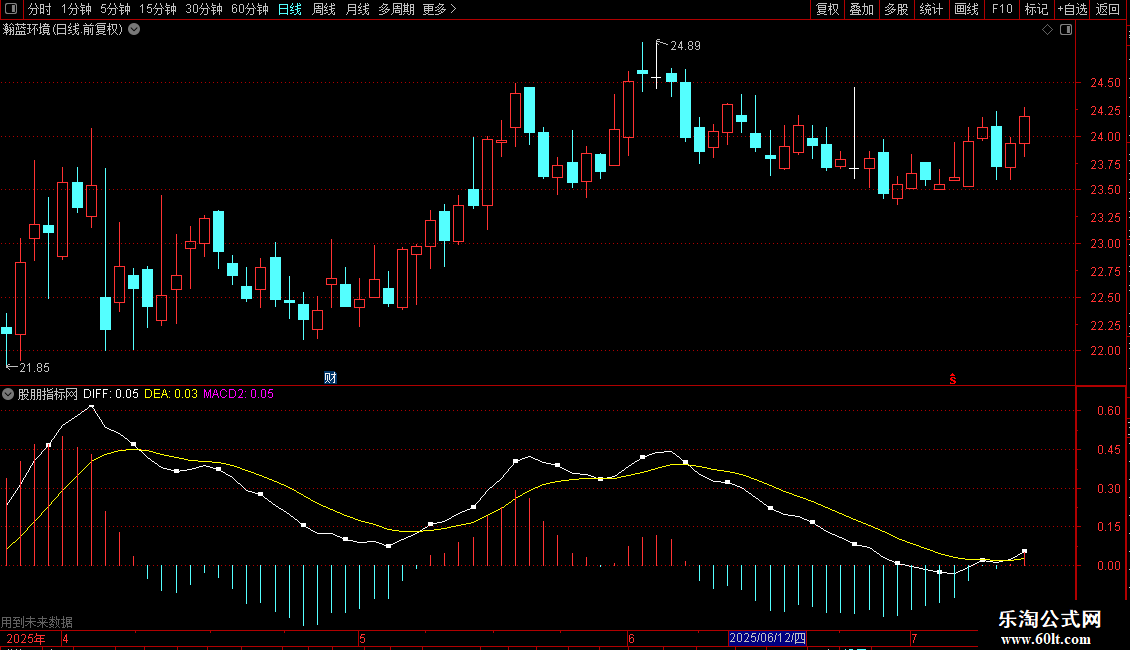Toggle the left side panel icon
The image size is (1130, 650).
(x=11, y=9)
